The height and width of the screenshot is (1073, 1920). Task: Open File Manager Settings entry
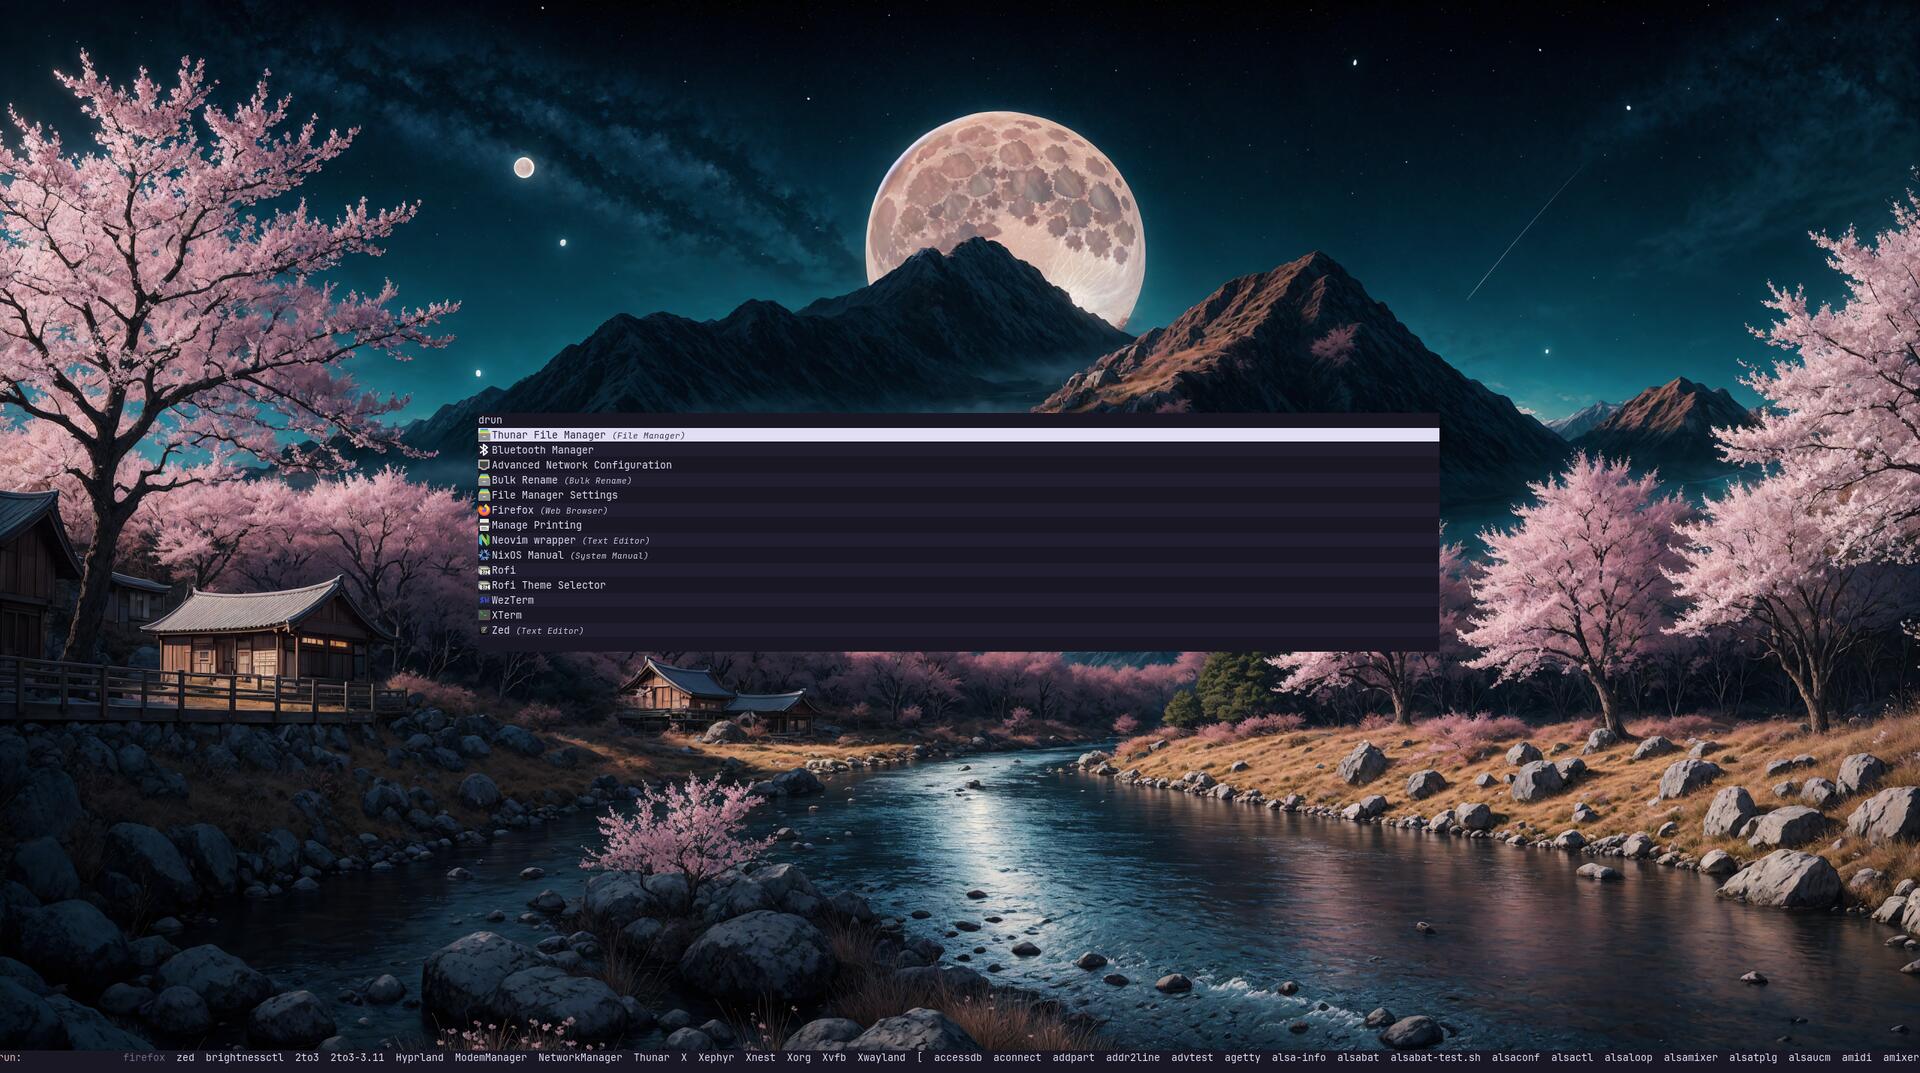click(x=958, y=495)
